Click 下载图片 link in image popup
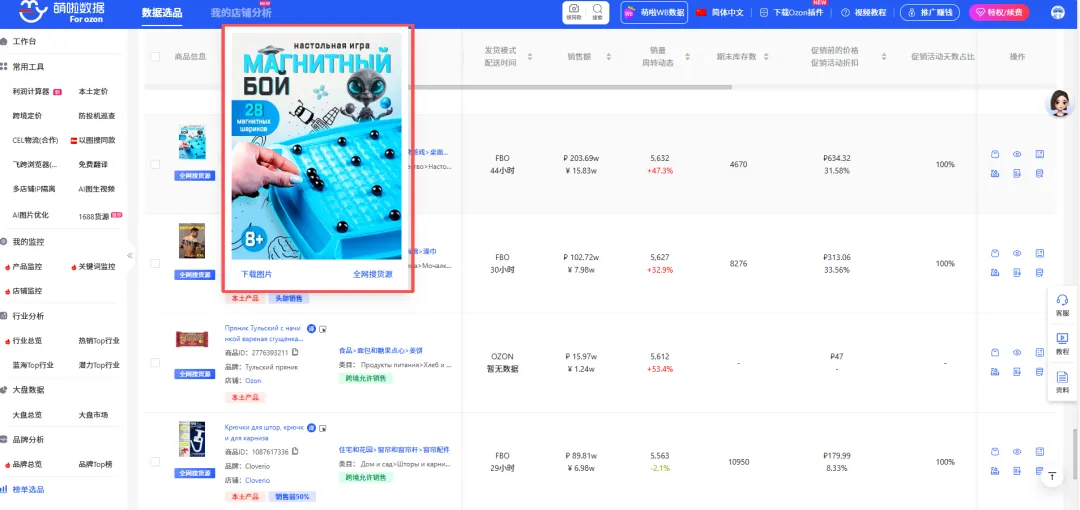1080x510 pixels. coord(256,274)
